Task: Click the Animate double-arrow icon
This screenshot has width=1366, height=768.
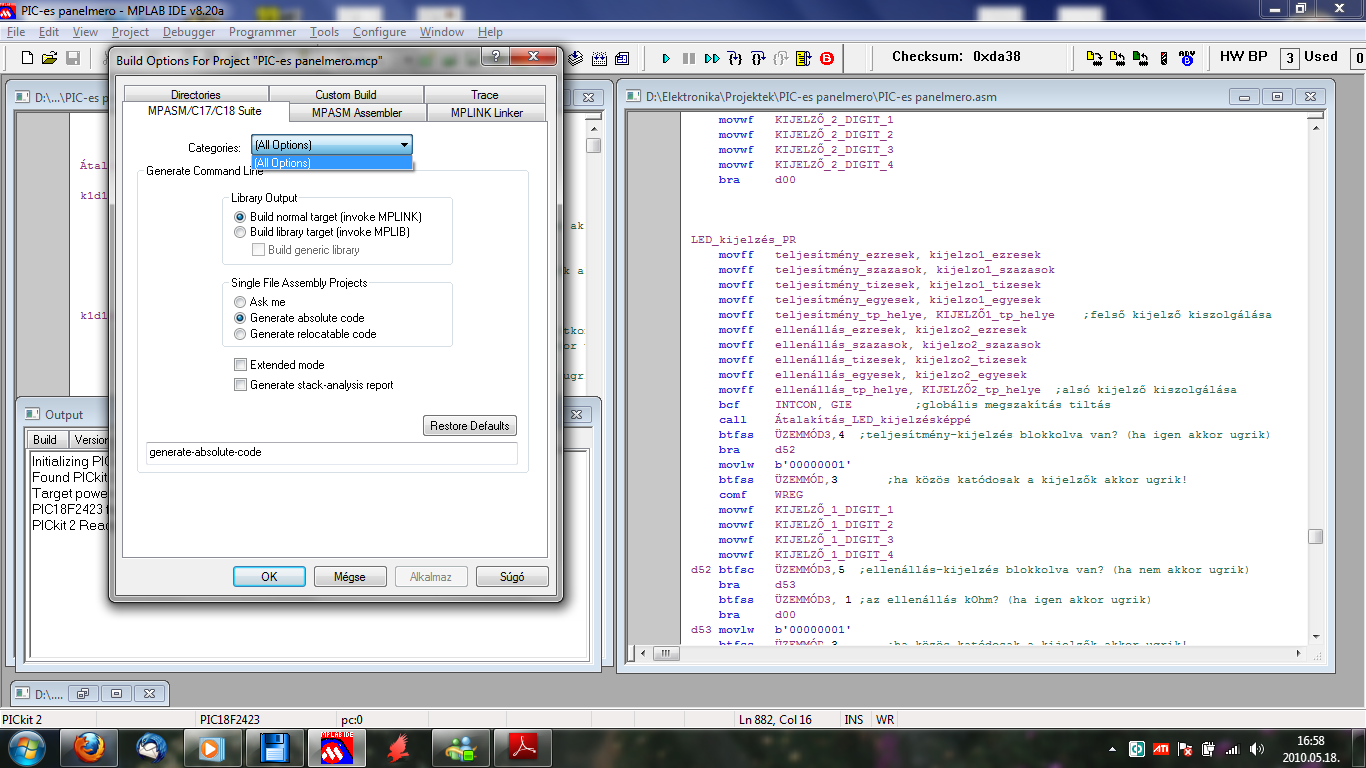Action: tap(712, 58)
